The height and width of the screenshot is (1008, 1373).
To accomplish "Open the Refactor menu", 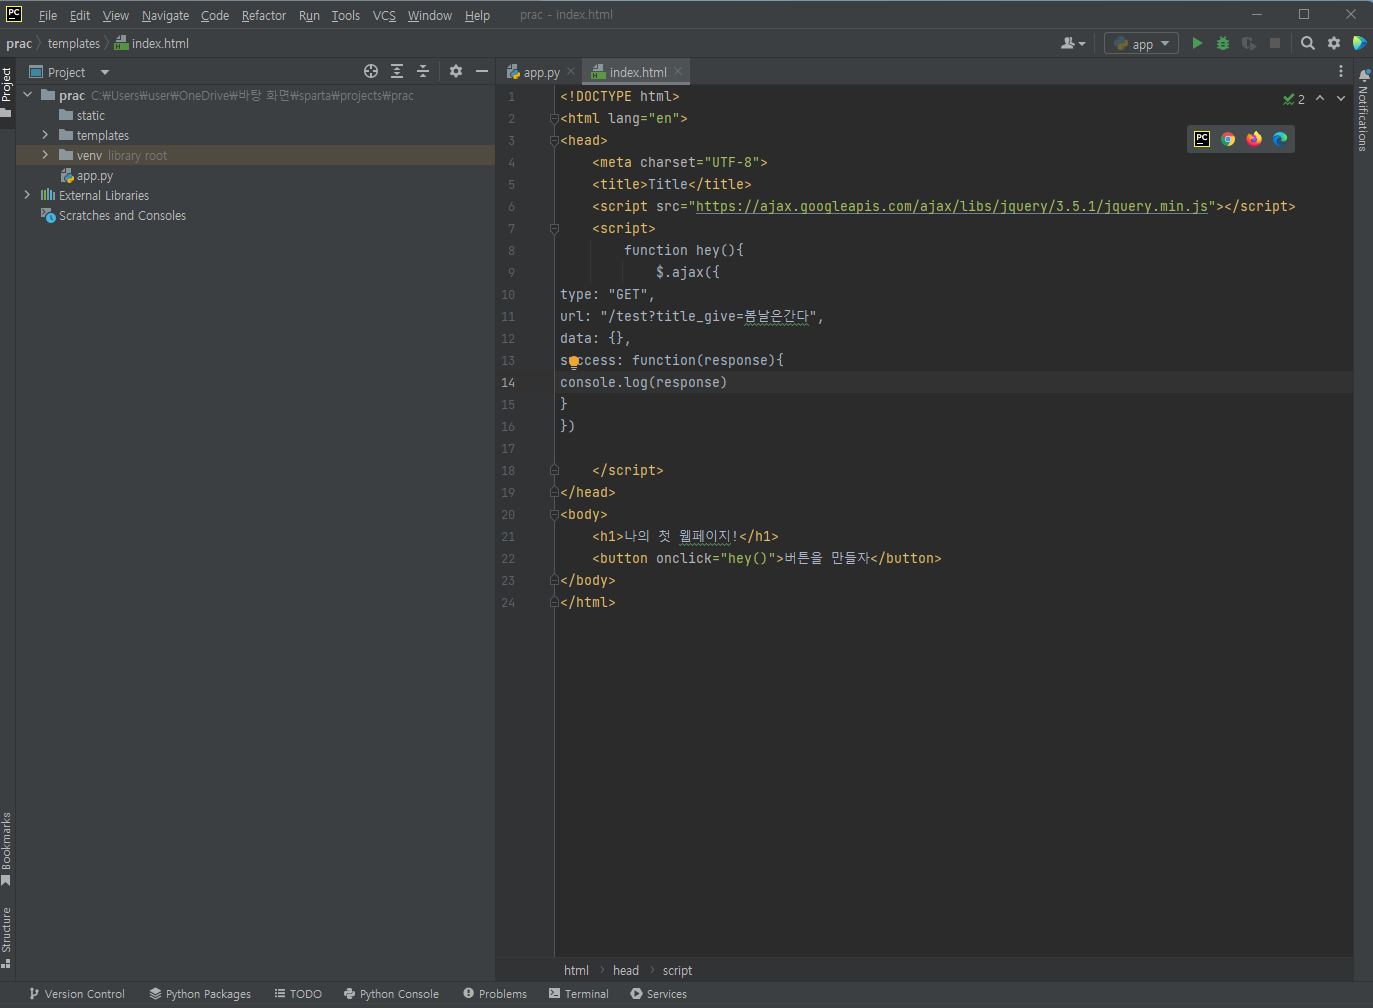I will click(264, 15).
